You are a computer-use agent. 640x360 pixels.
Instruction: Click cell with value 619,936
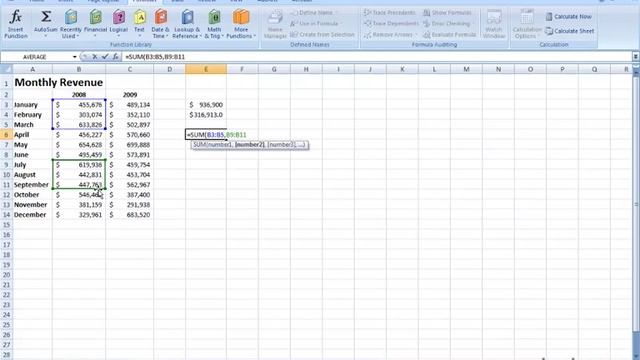79,165
